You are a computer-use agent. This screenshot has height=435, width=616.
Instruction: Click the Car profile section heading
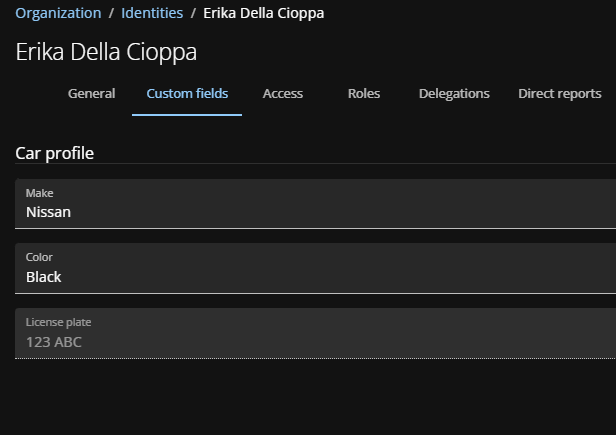[55, 153]
